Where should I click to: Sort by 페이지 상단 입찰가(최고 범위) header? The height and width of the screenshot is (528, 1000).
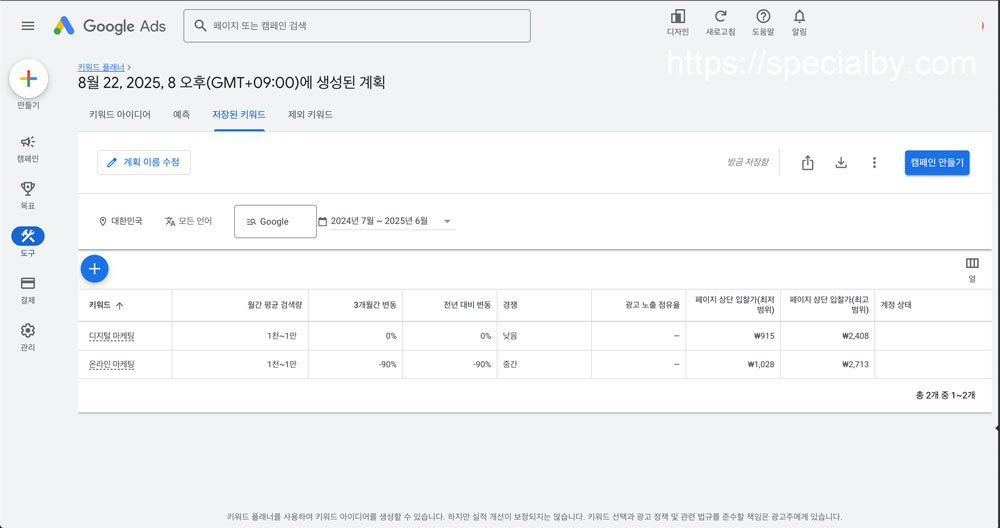(x=829, y=305)
